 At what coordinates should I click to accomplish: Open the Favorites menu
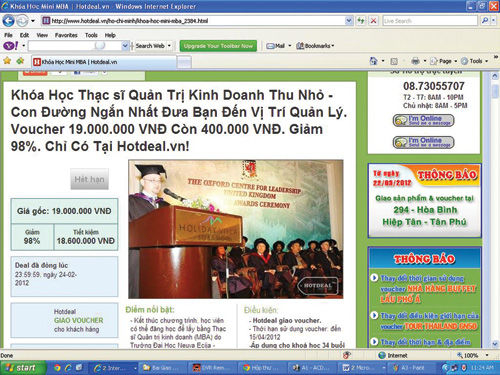pos(66,35)
